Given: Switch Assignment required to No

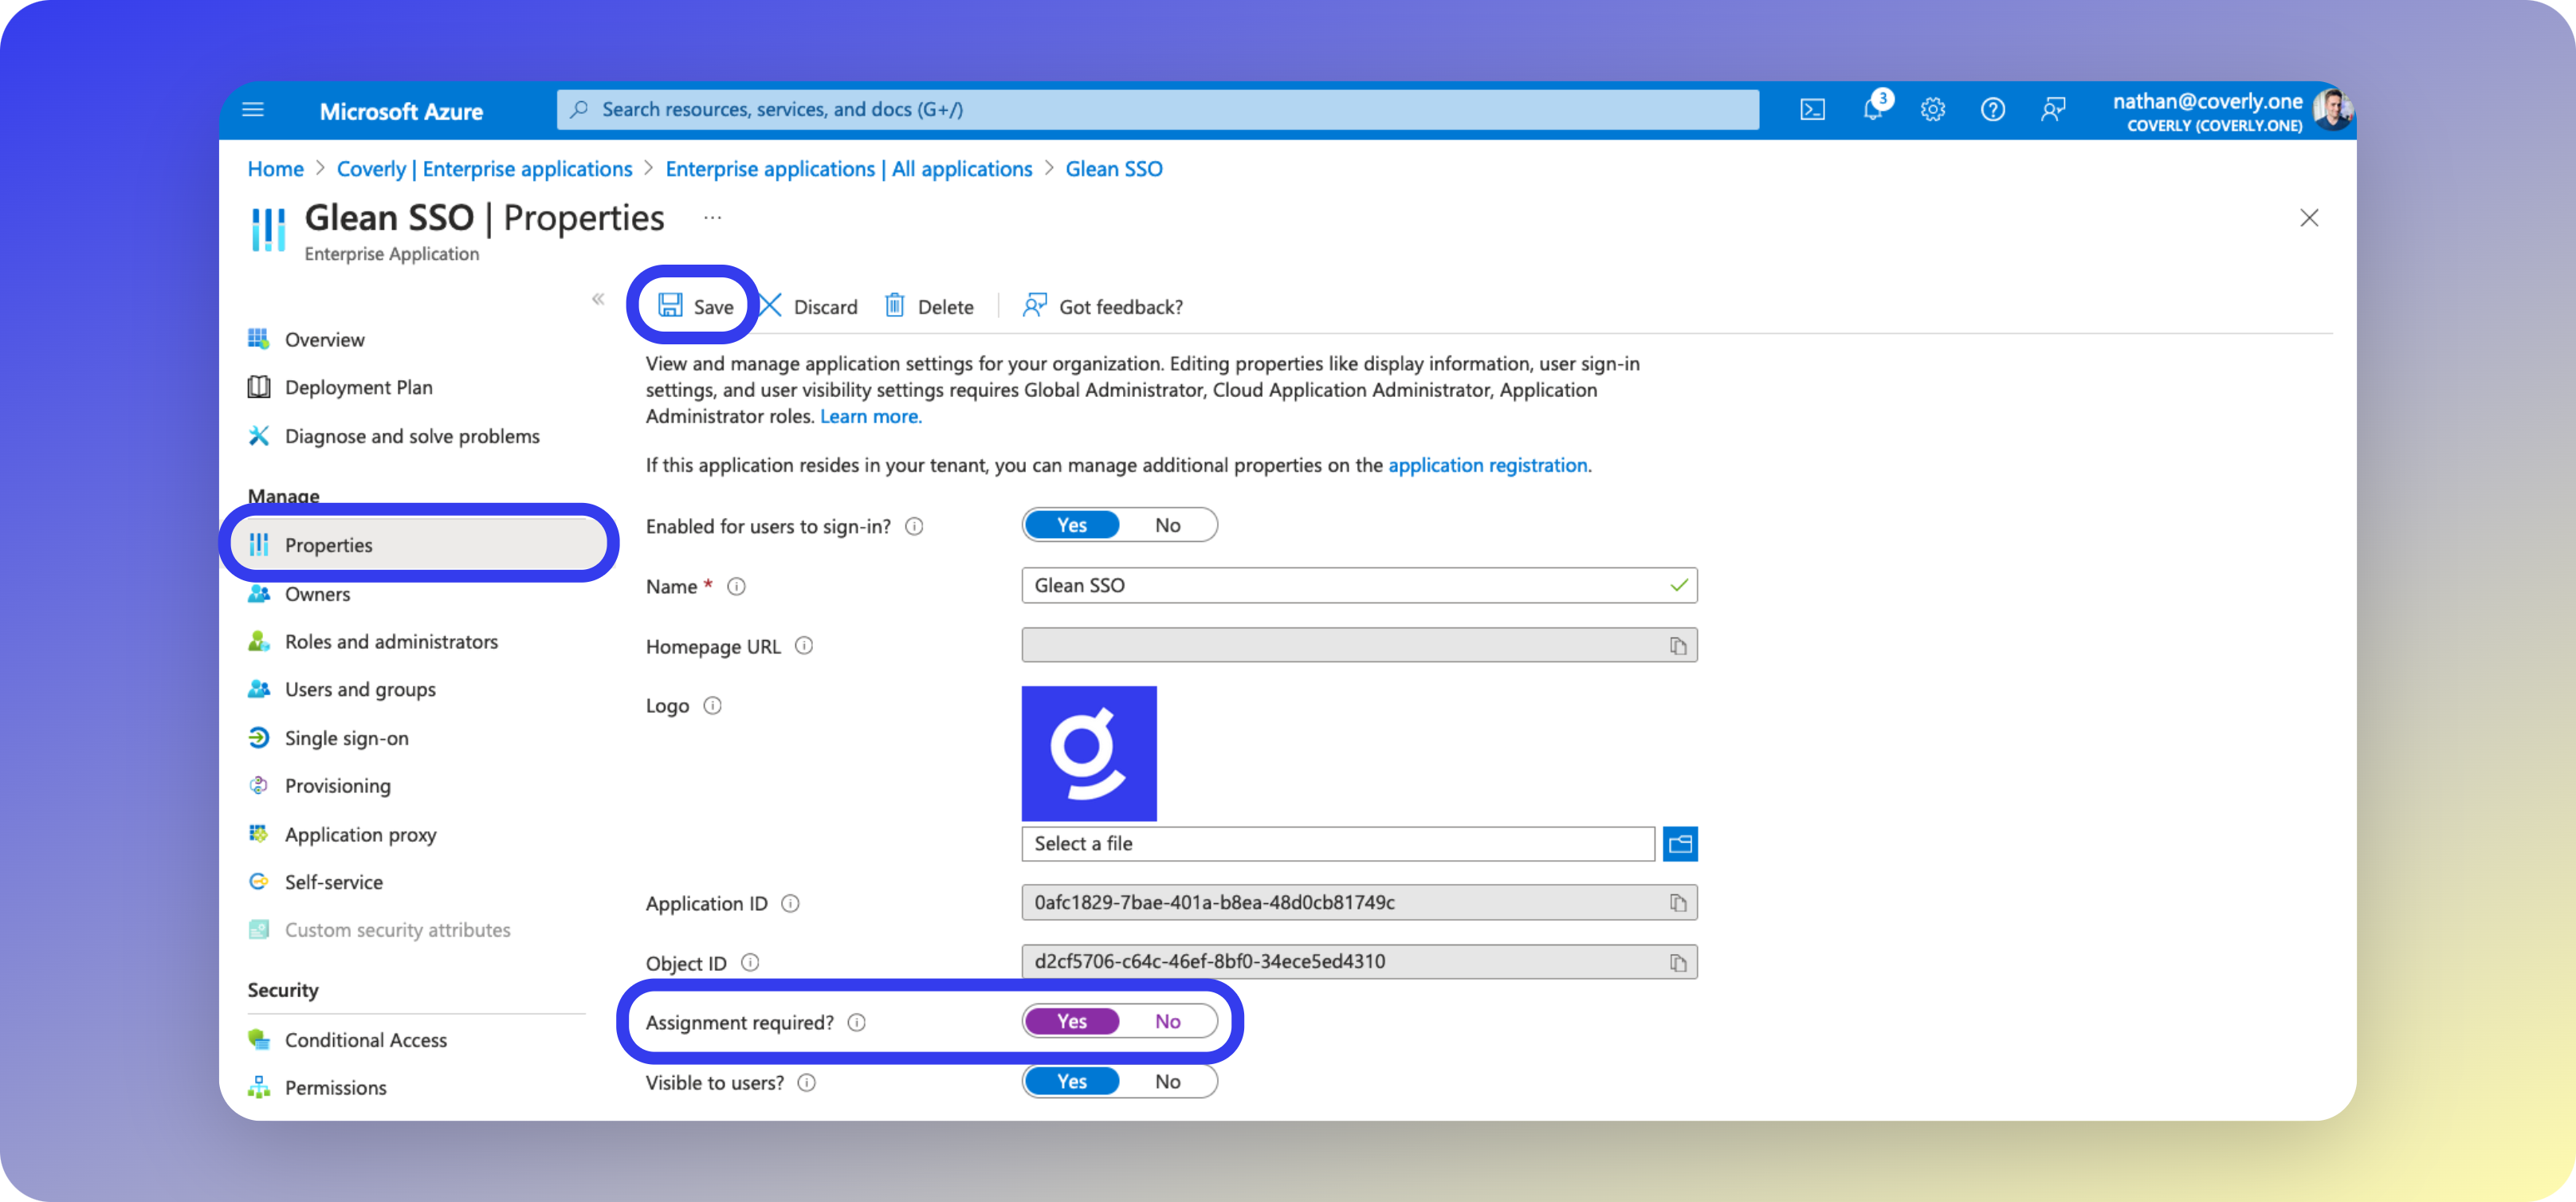Looking at the screenshot, I should pyautogui.click(x=1167, y=1021).
